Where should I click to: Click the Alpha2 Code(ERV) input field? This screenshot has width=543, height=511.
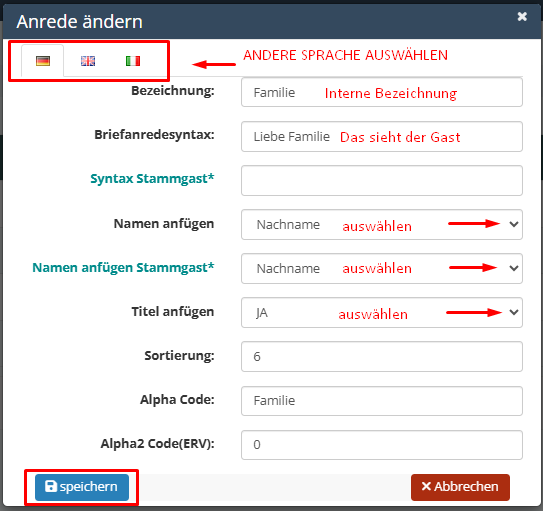(x=382, y=445)
